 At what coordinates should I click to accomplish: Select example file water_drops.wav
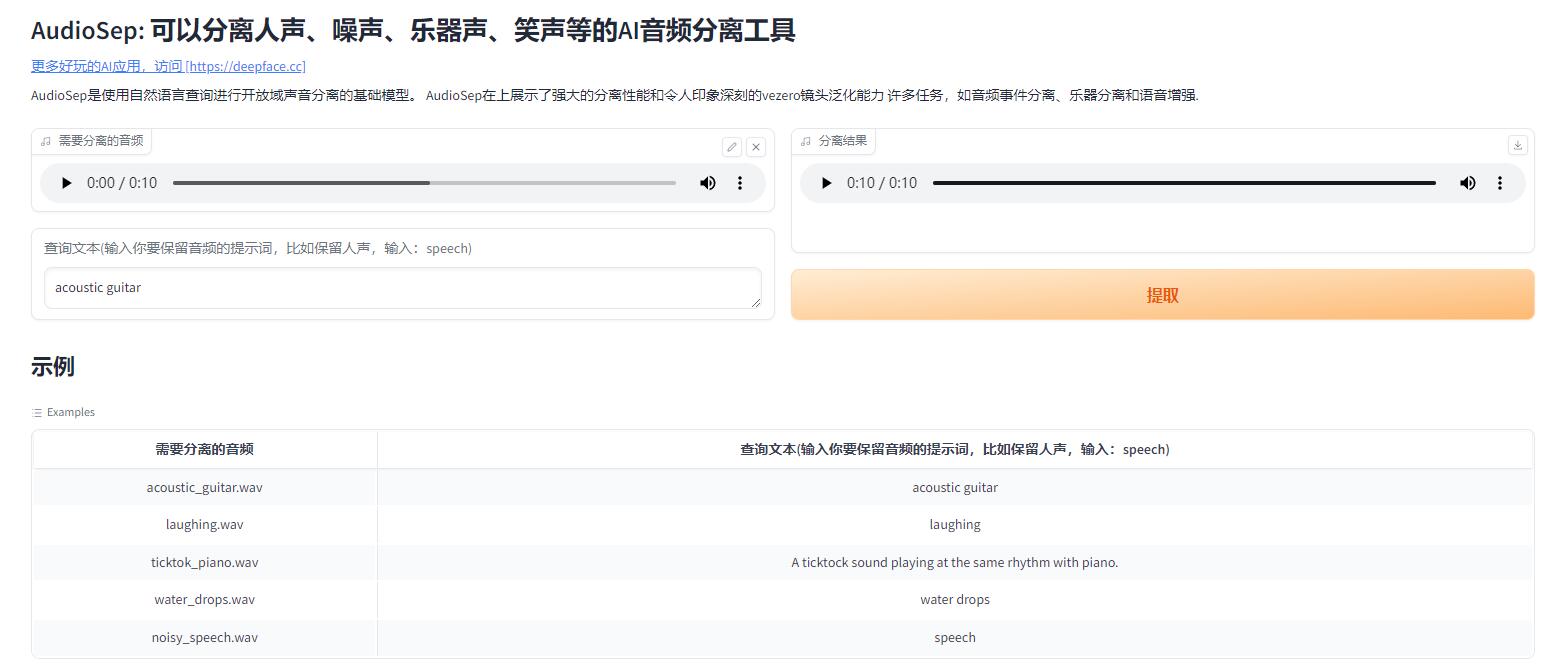click(205, 600)
